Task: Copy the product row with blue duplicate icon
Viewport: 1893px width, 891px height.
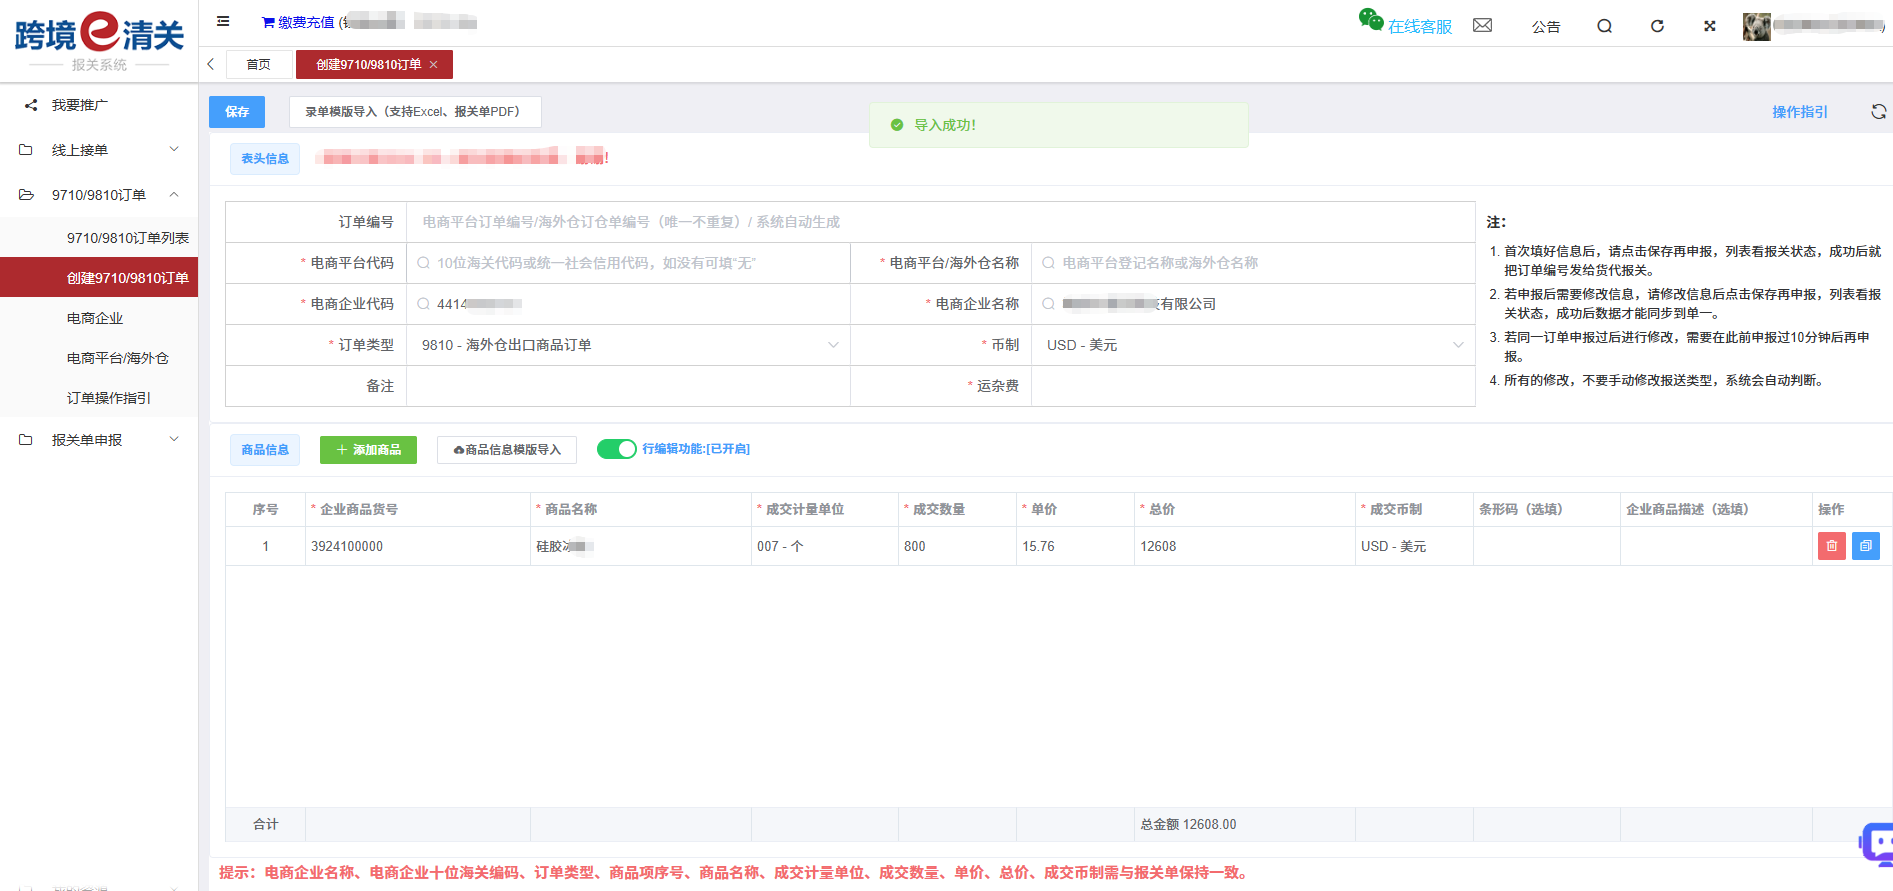Action: coord(1865,546)
